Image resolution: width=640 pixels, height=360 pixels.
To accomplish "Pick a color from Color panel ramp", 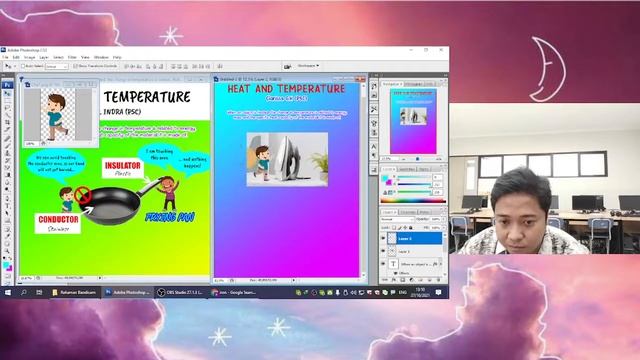I will [413, 201].
